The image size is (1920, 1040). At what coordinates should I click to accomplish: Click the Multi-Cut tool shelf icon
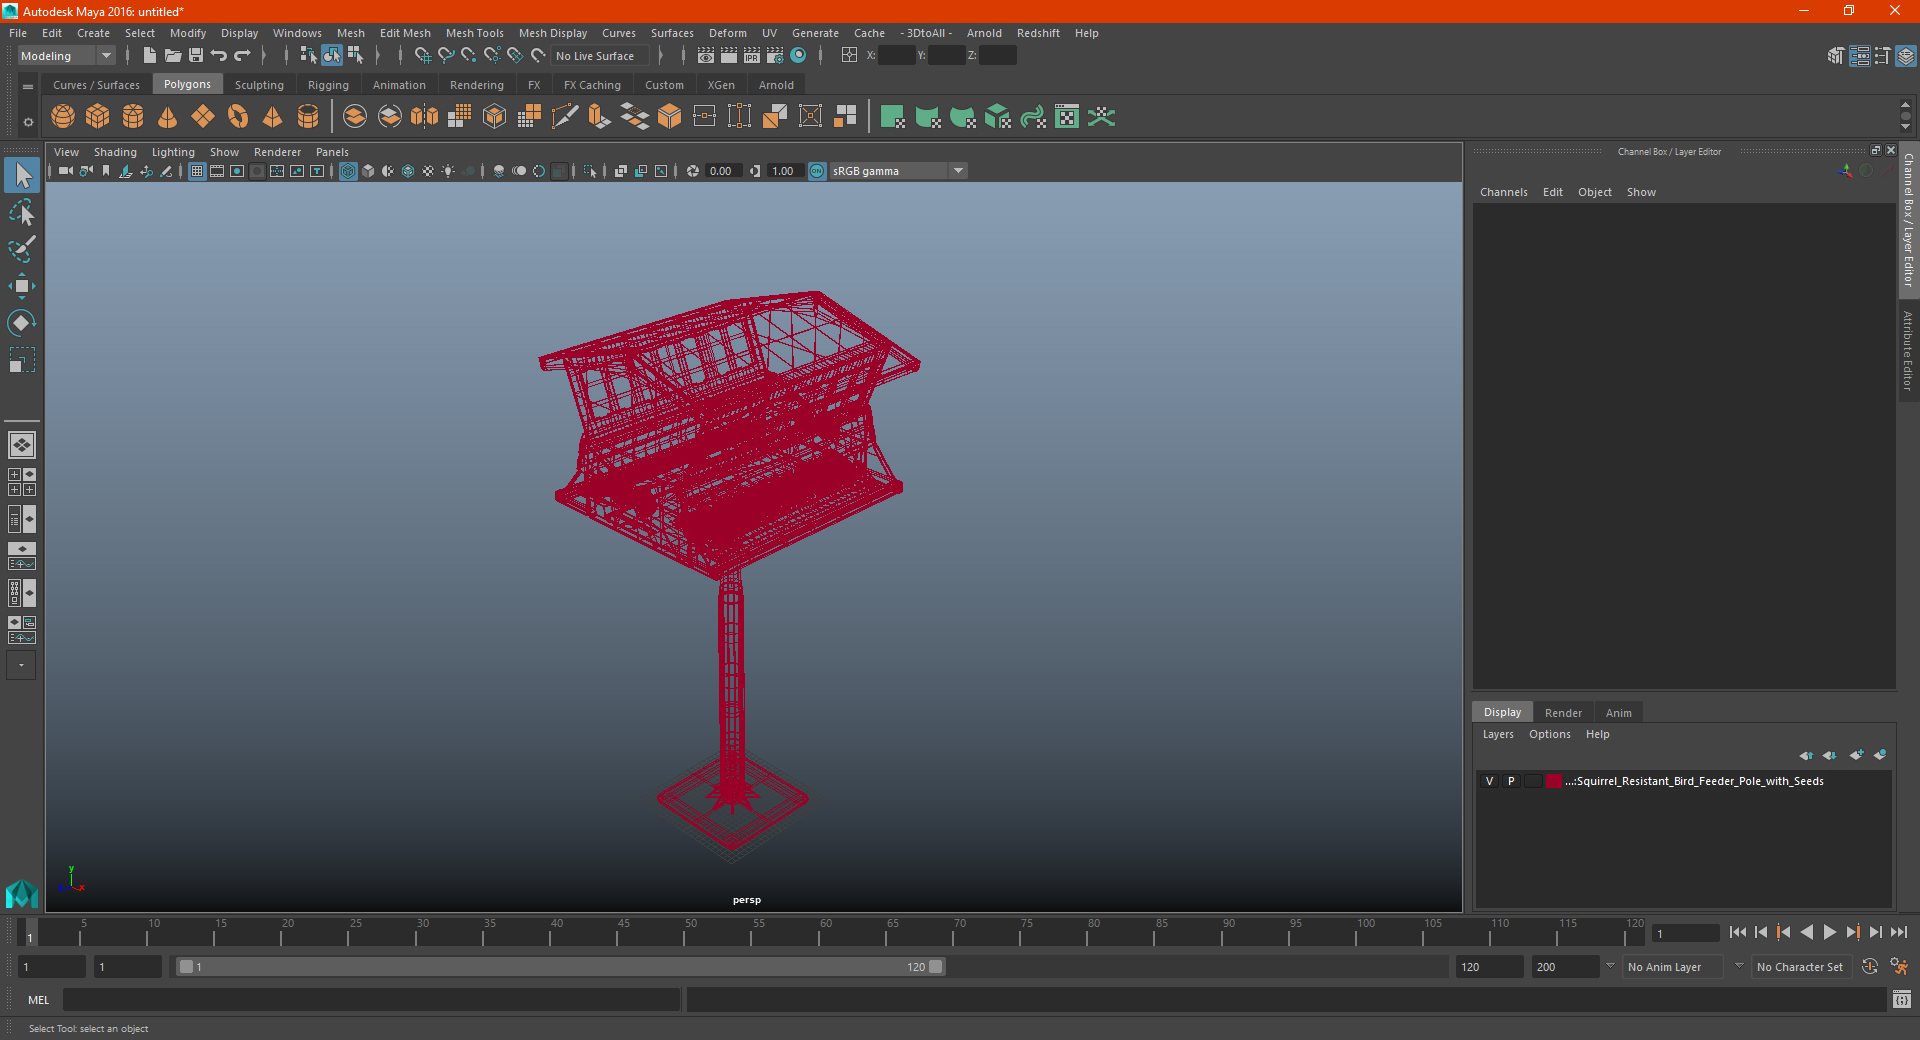pyautogui.click(x=564, y=117)
